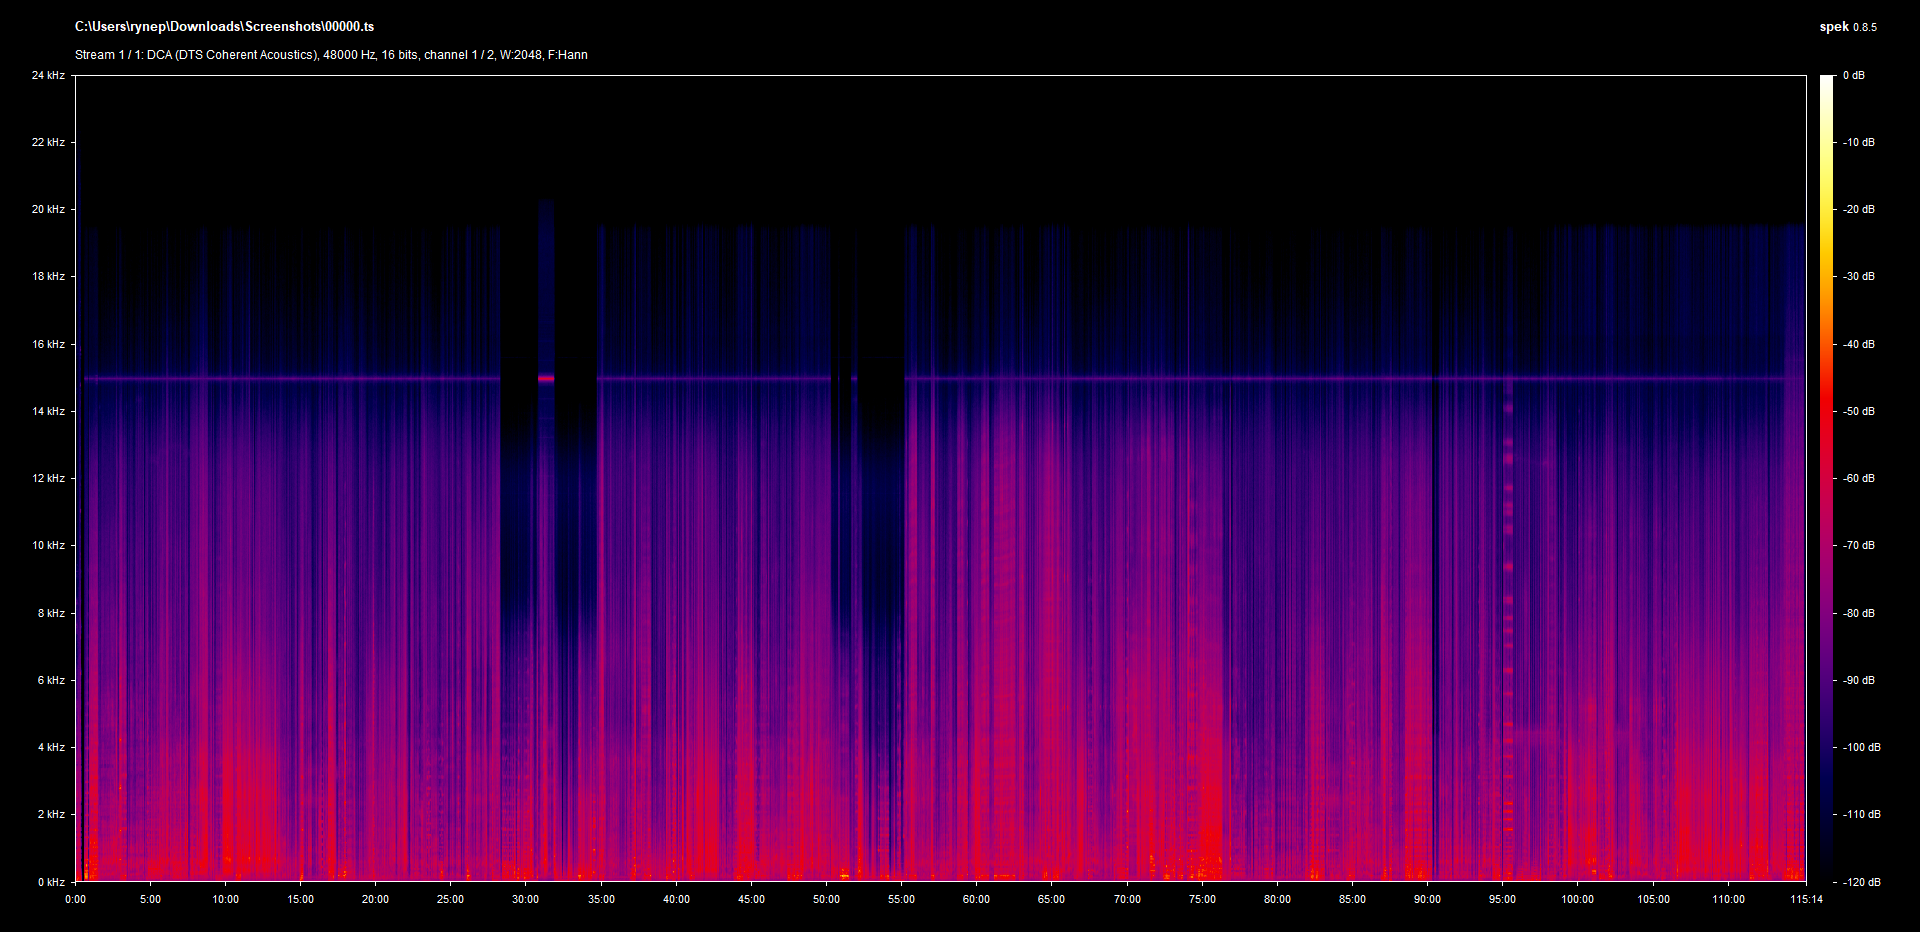Click the 0 dB scale label
The height and width of the screenshot is (932, 1920).
pyautogui.click(x=1853, y=75)
